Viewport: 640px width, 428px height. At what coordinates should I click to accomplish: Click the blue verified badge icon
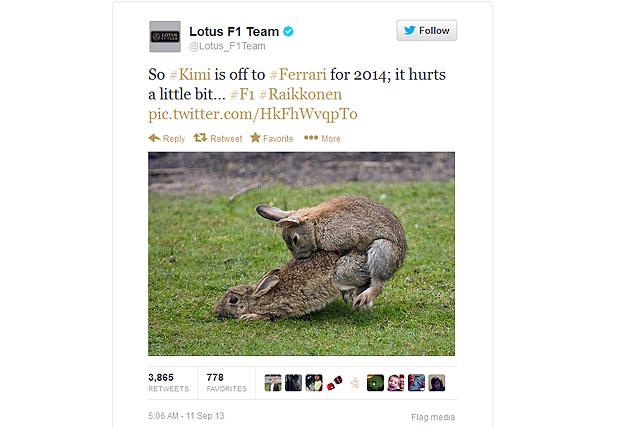(x=288, y=31)
